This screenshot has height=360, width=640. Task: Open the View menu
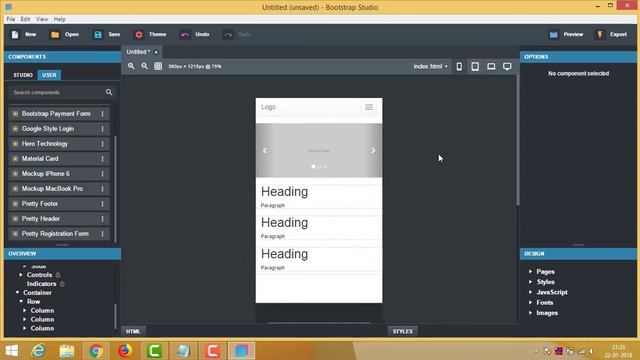click(42, 19)
